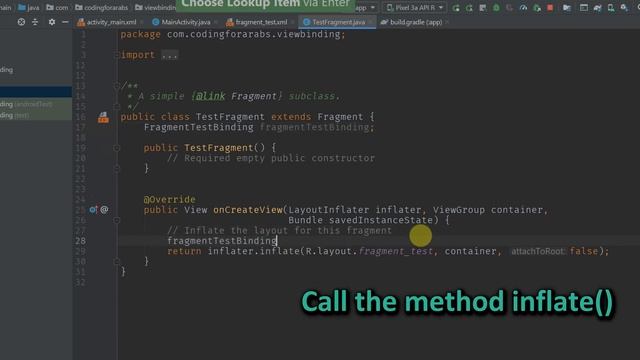The height and width of the screenshot is (360, 640).
Task: Close the fragment_test.xml tab
Action: pos(292,22)
